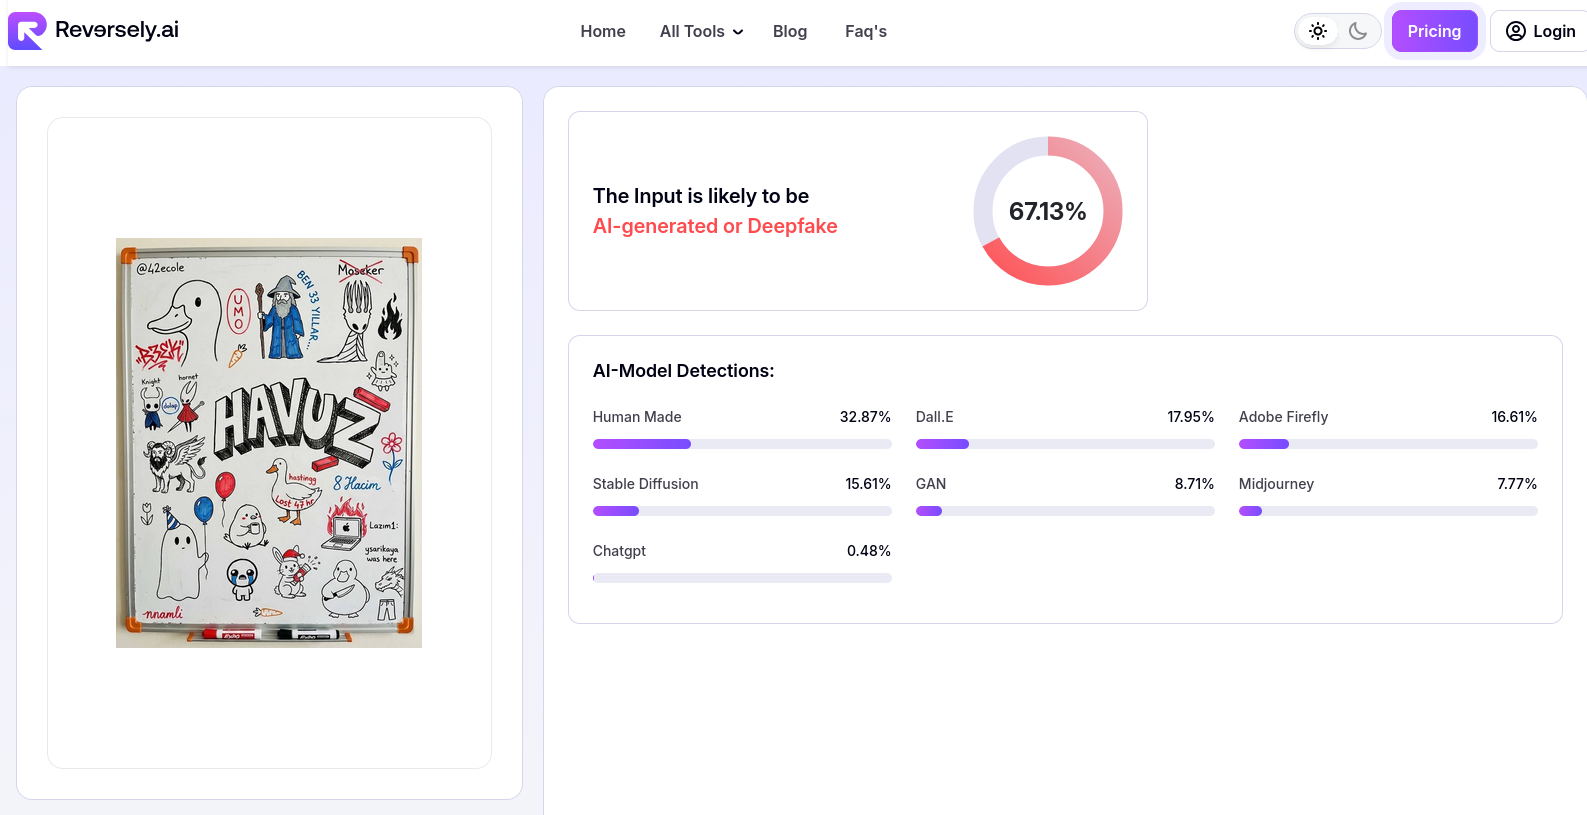Click the Stable Diffusion detection bar
Screen dimensions: 1587x815
[x=741, y=511]
